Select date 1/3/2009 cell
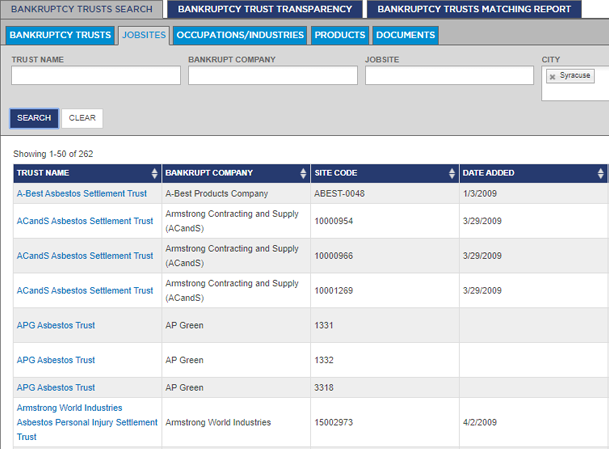This screenshot has width=609, height=449. coord(533,193)
